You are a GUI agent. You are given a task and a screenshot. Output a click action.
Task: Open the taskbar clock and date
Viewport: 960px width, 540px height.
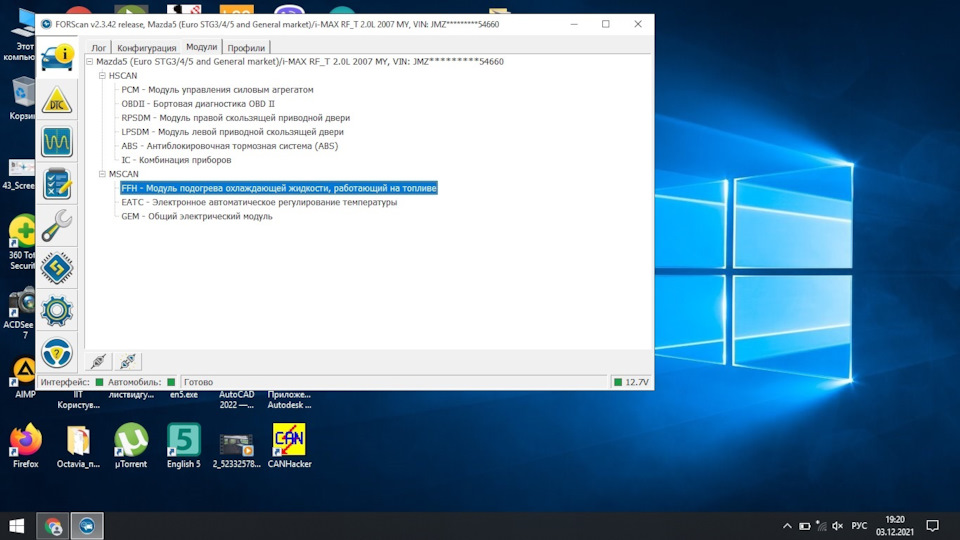tap(894, 526)
